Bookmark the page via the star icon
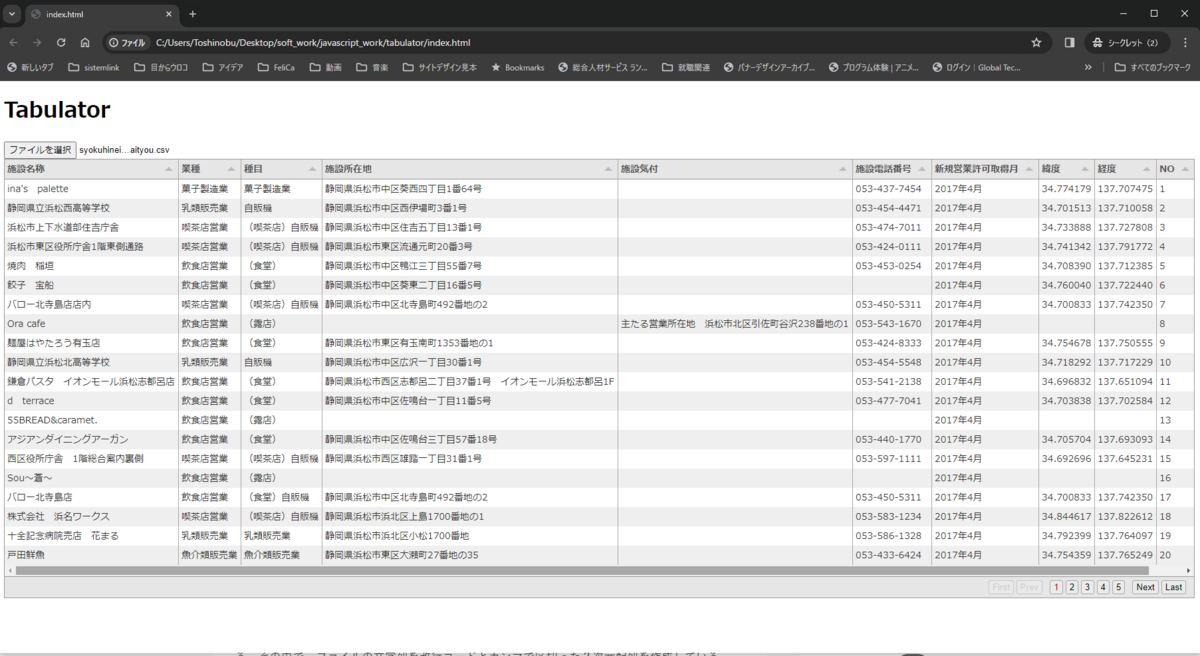Image resolution: width=1200 pixels, height=656 pixels. (1037, 42)
